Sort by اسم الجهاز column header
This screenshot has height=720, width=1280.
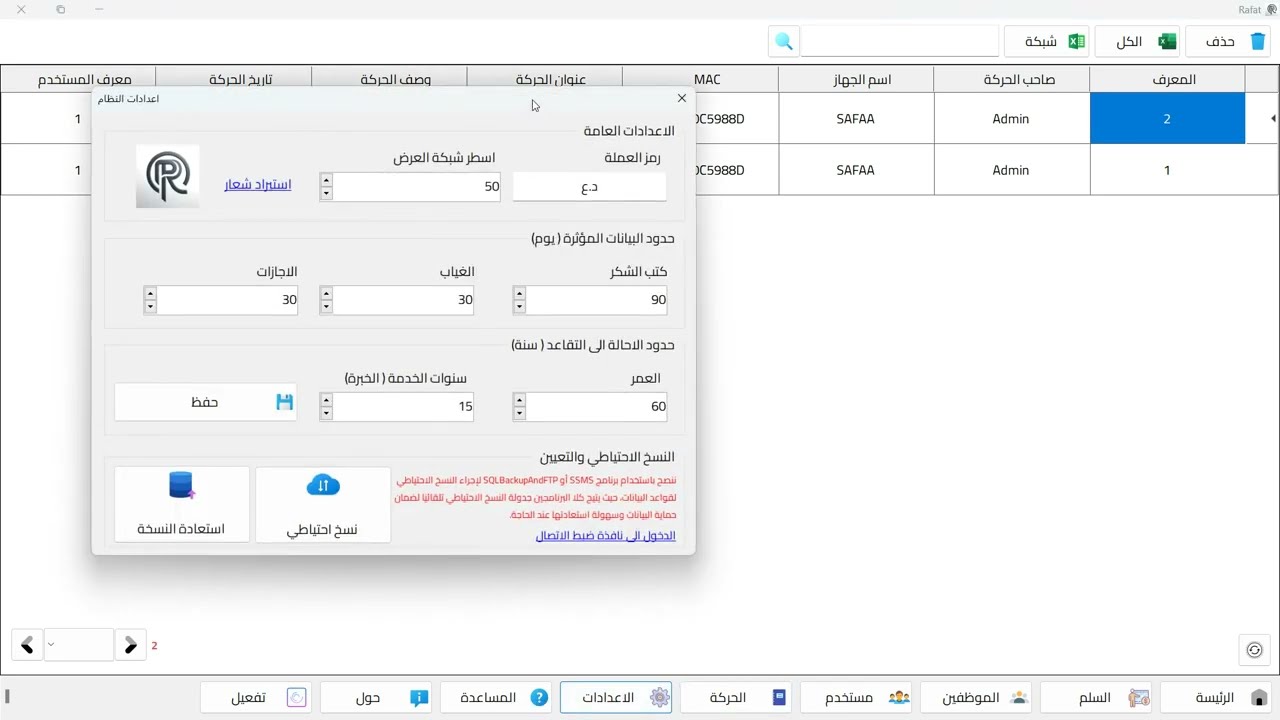click(x=855, y=79)
